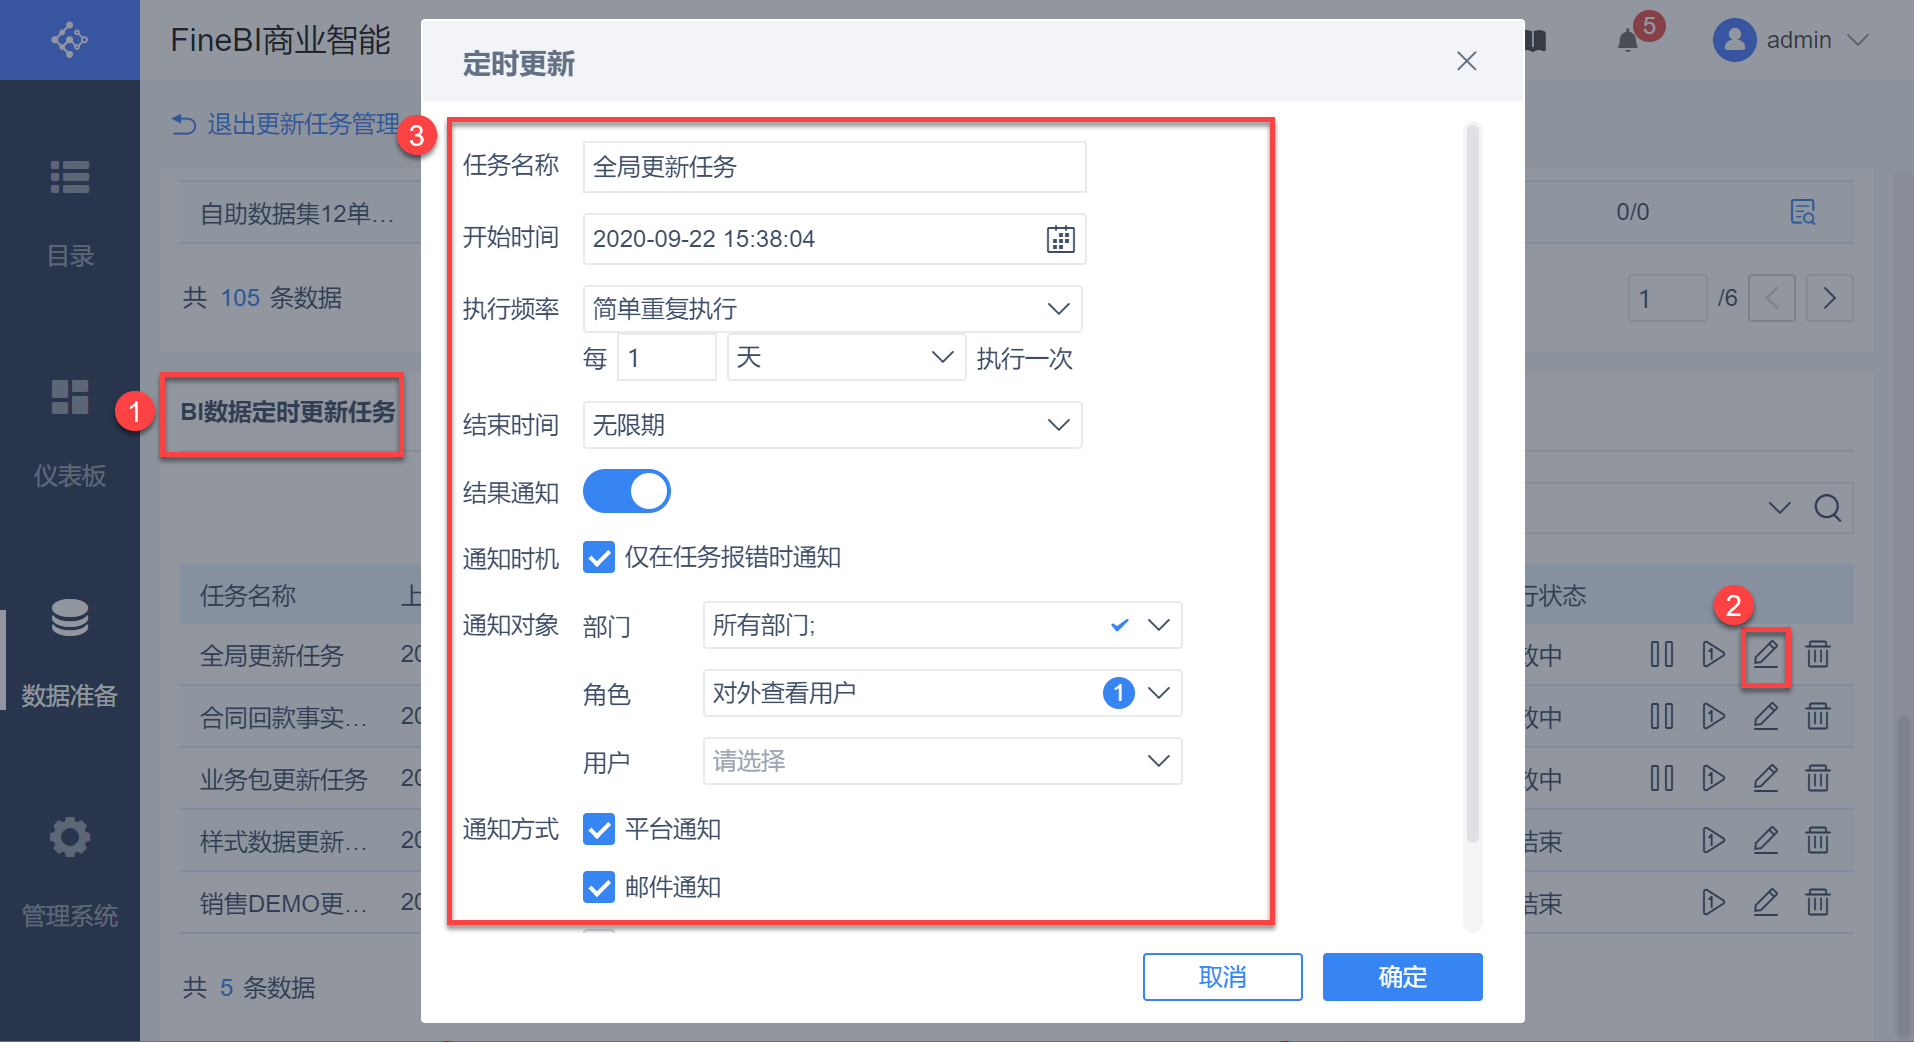Viewport: 1914px width, 1042px height.
Task: Open the notification bell
Action: coord(1628,40)
